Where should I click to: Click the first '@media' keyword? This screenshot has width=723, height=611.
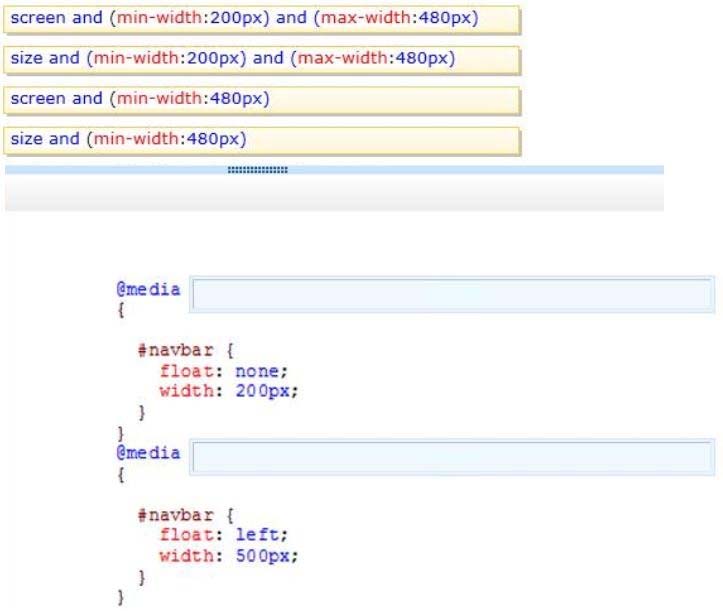tap(148, 290)
